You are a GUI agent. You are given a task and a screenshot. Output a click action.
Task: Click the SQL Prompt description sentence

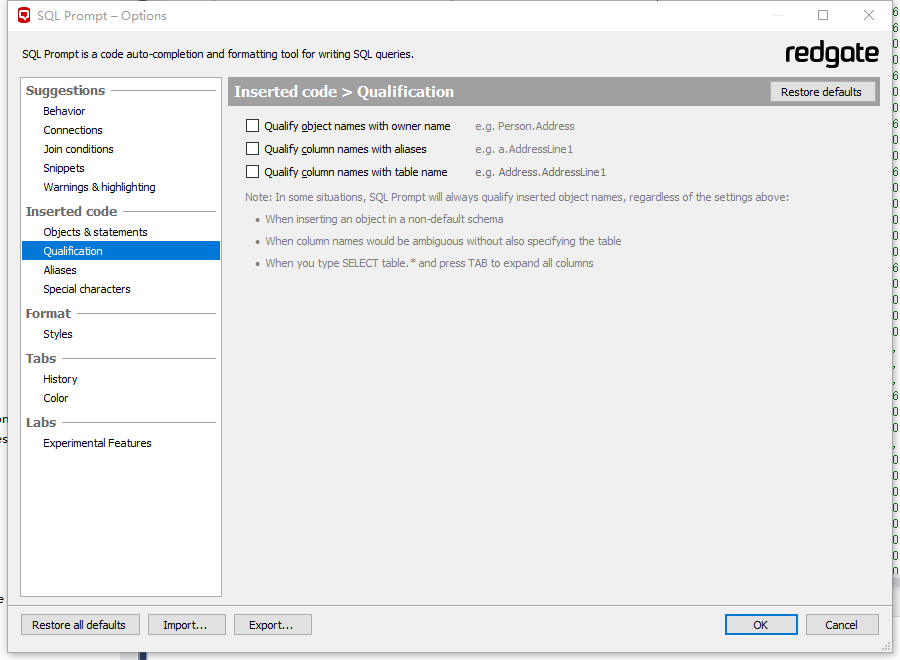(x=218, y=54)
